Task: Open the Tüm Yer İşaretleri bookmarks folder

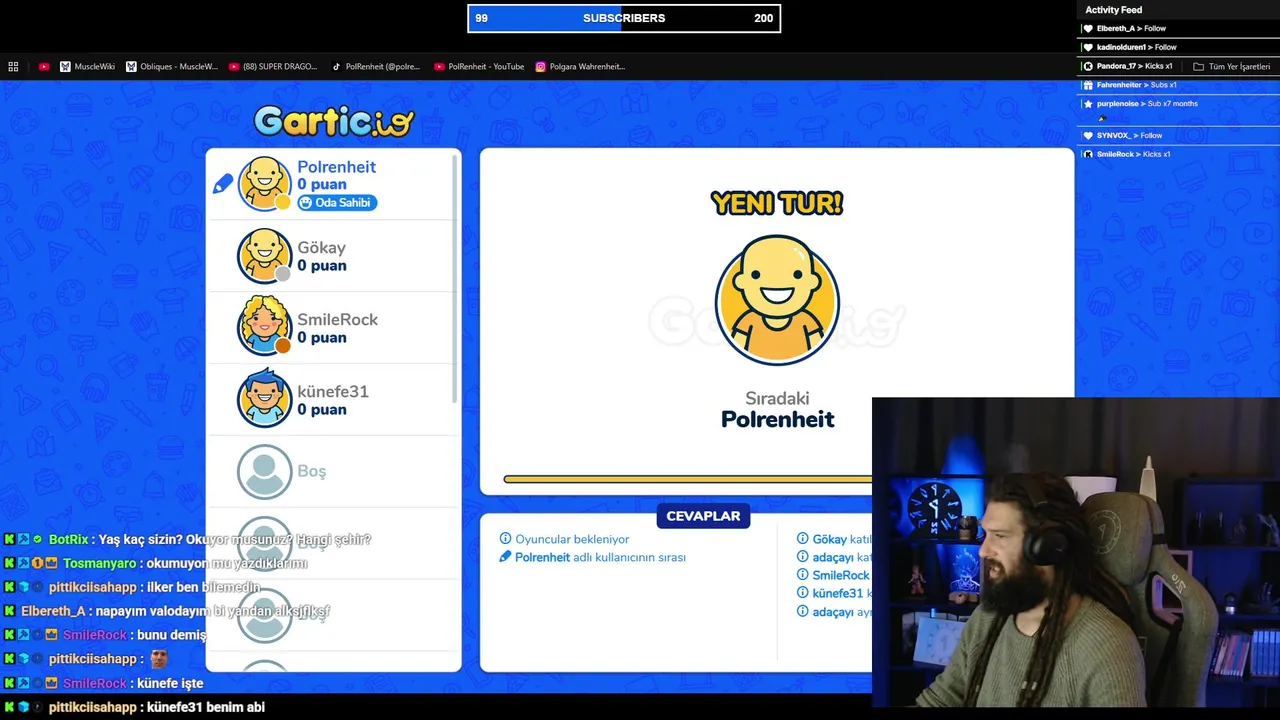Action: (x=1231, y=67)
